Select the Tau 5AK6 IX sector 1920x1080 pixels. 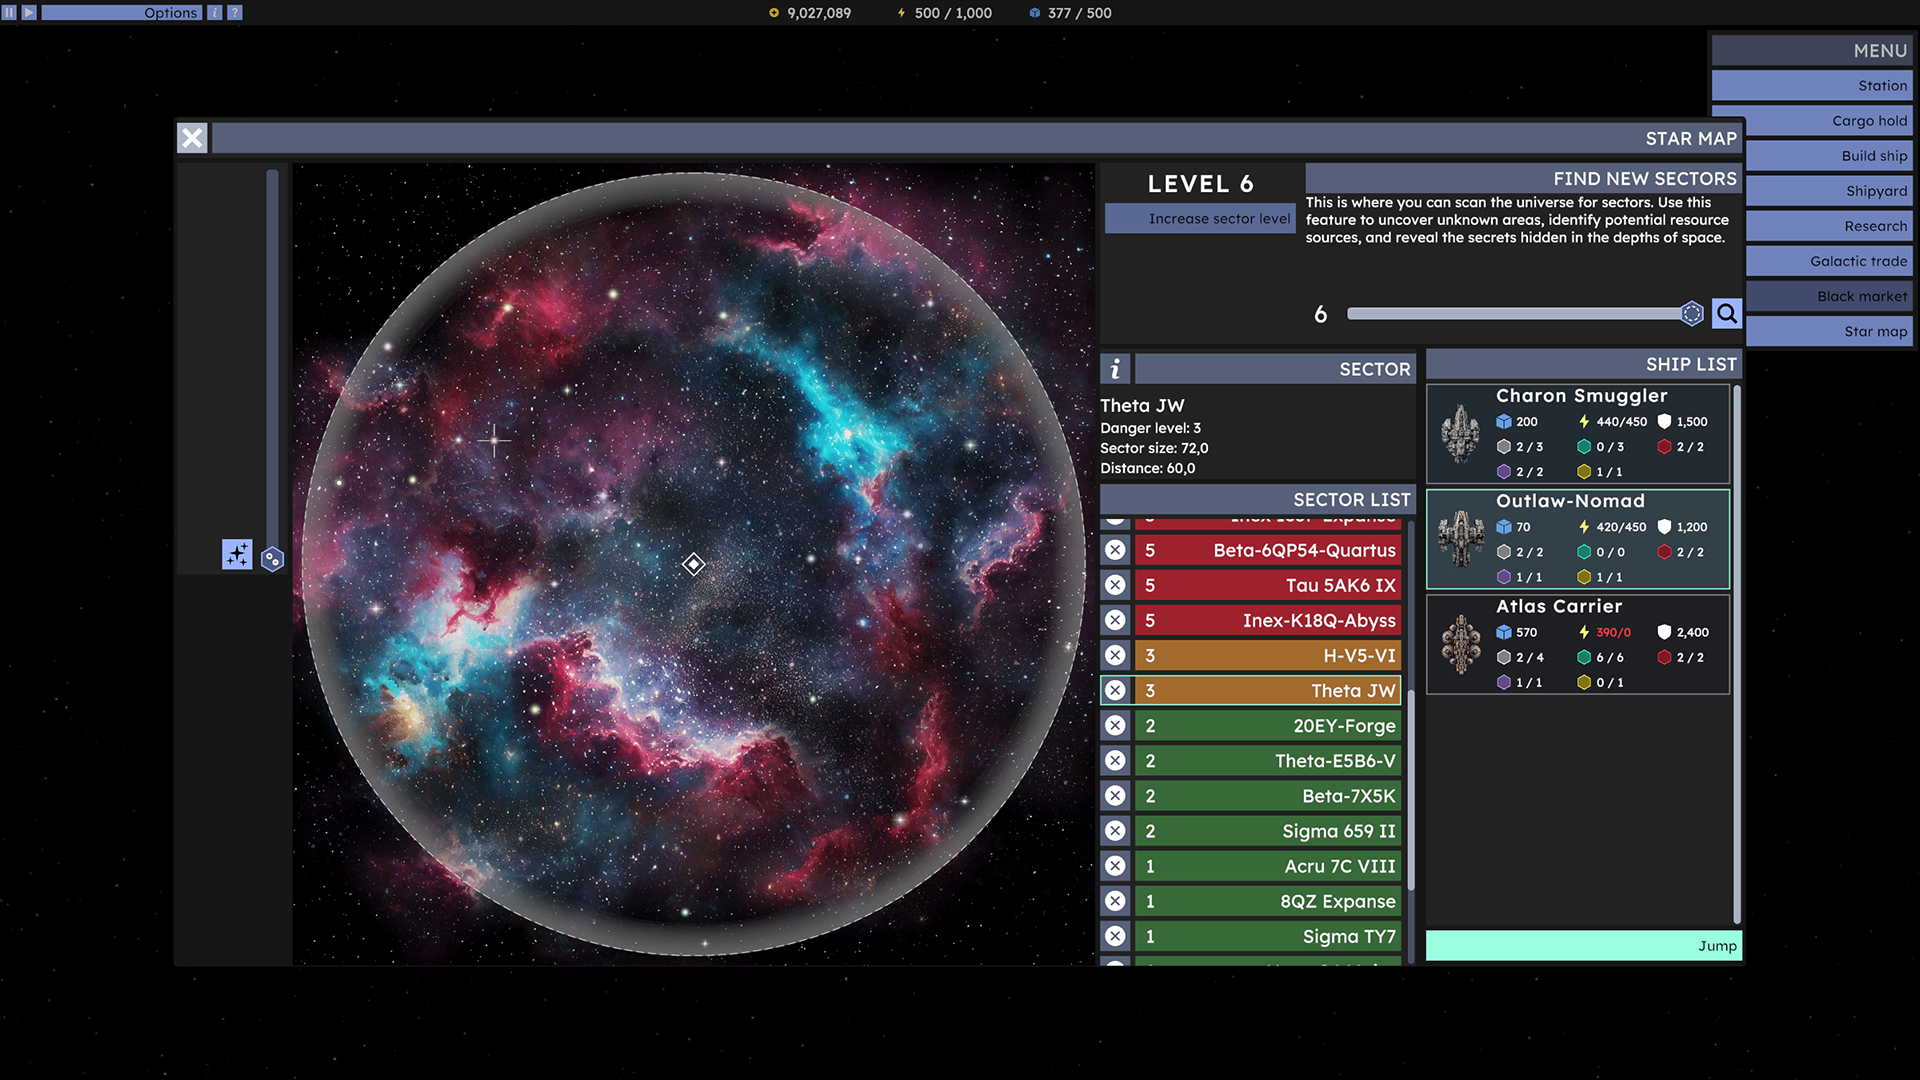1268,585
